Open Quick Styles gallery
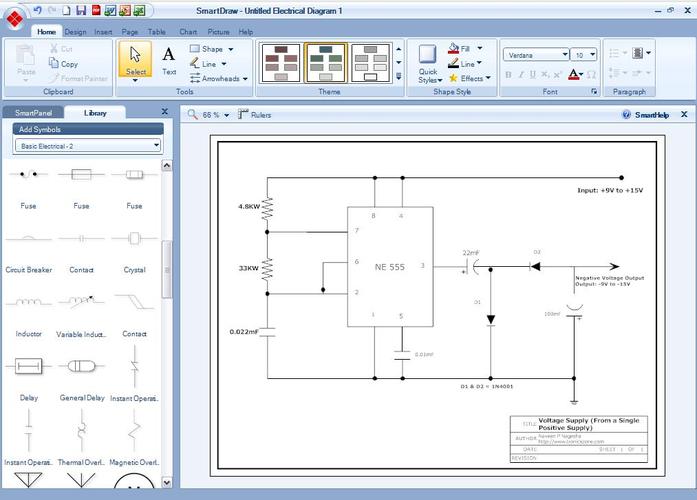 tap(428, 63)
